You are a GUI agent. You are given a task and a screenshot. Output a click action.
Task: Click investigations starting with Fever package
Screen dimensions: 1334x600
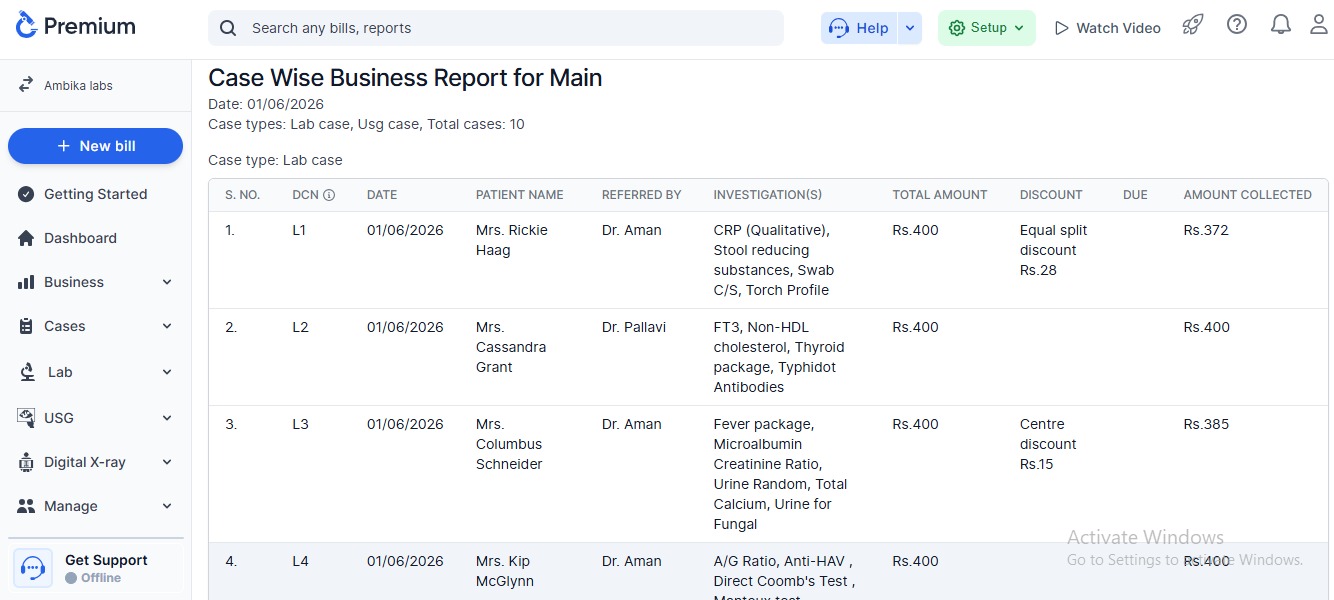tap(780, 474)
